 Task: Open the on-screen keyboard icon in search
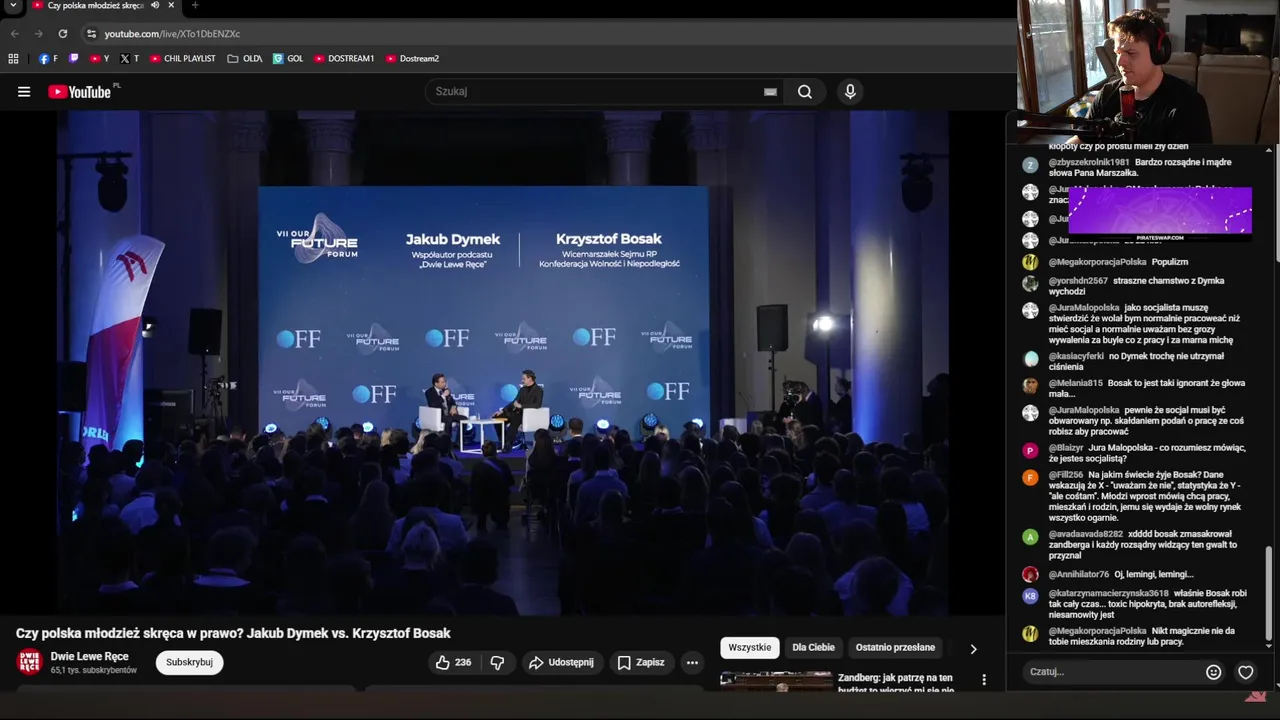click(x=770, y=92)
